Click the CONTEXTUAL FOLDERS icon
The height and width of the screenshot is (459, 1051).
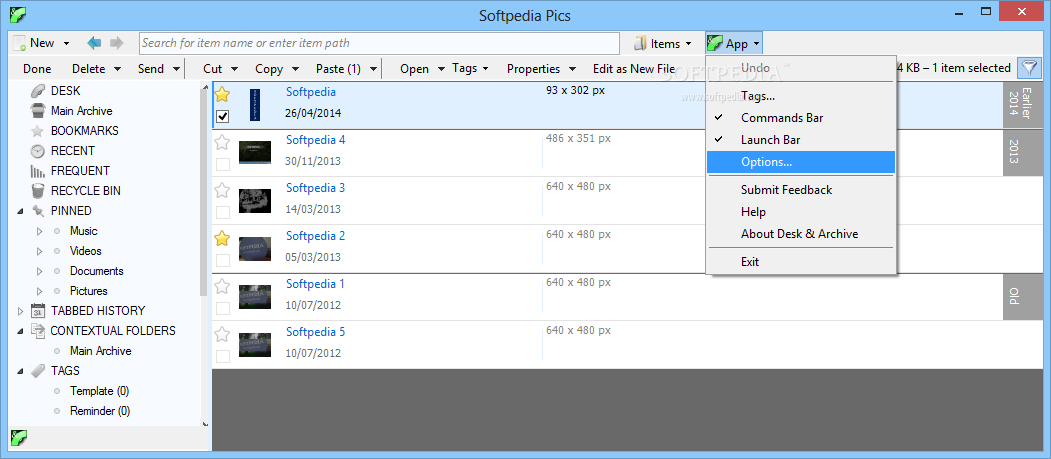pos(39,331)
